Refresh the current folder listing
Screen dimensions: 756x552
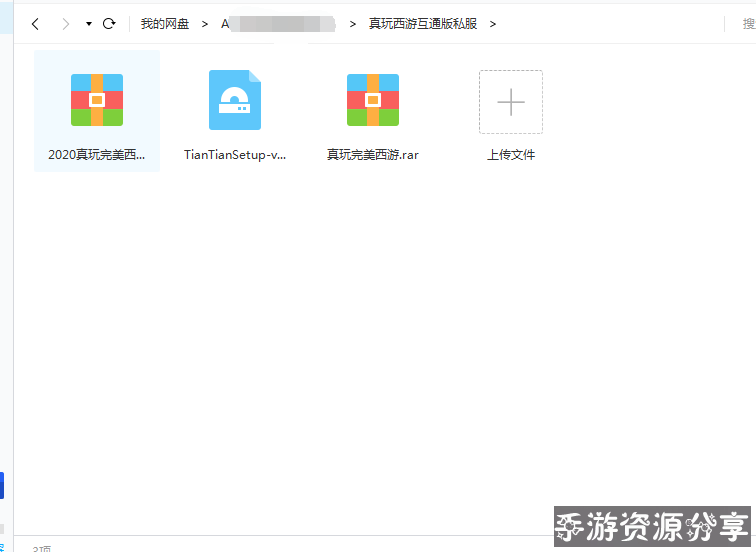tap(109, 23)
